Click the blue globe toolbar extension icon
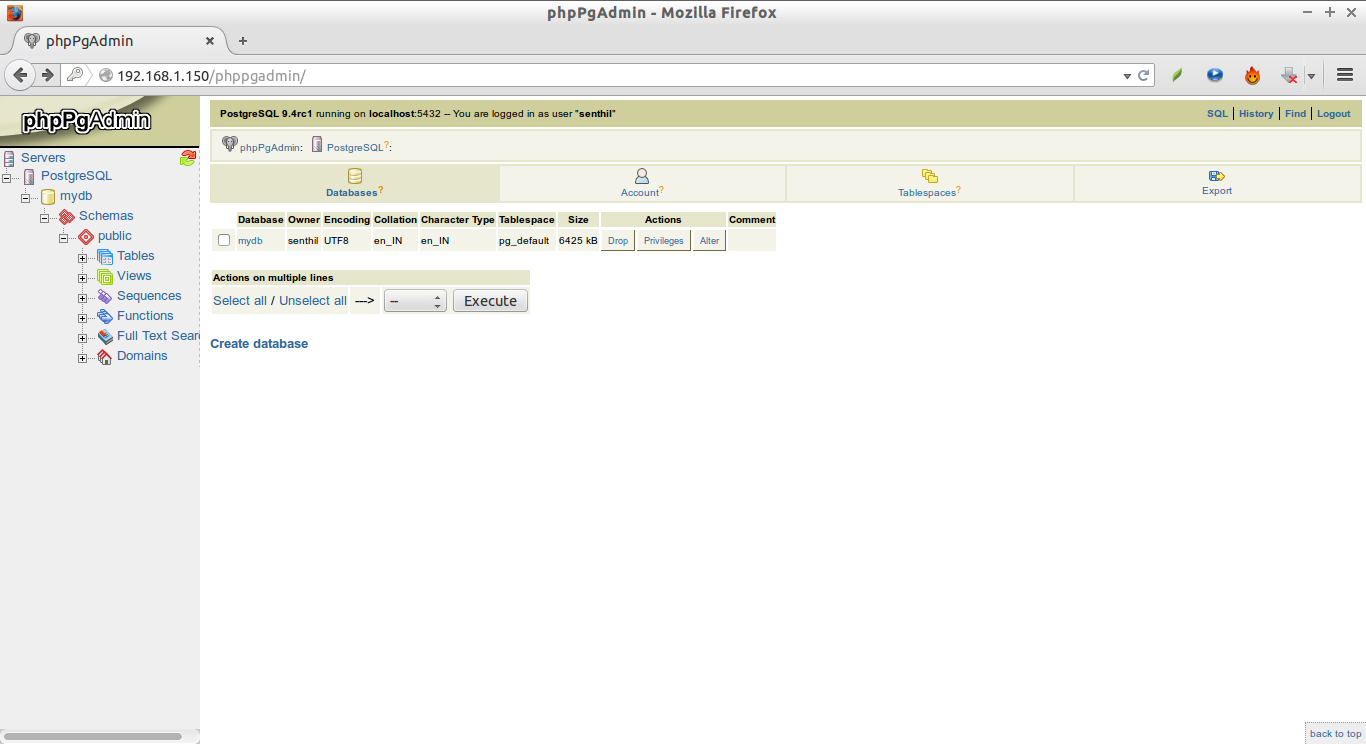 [x=1215, y=75]
